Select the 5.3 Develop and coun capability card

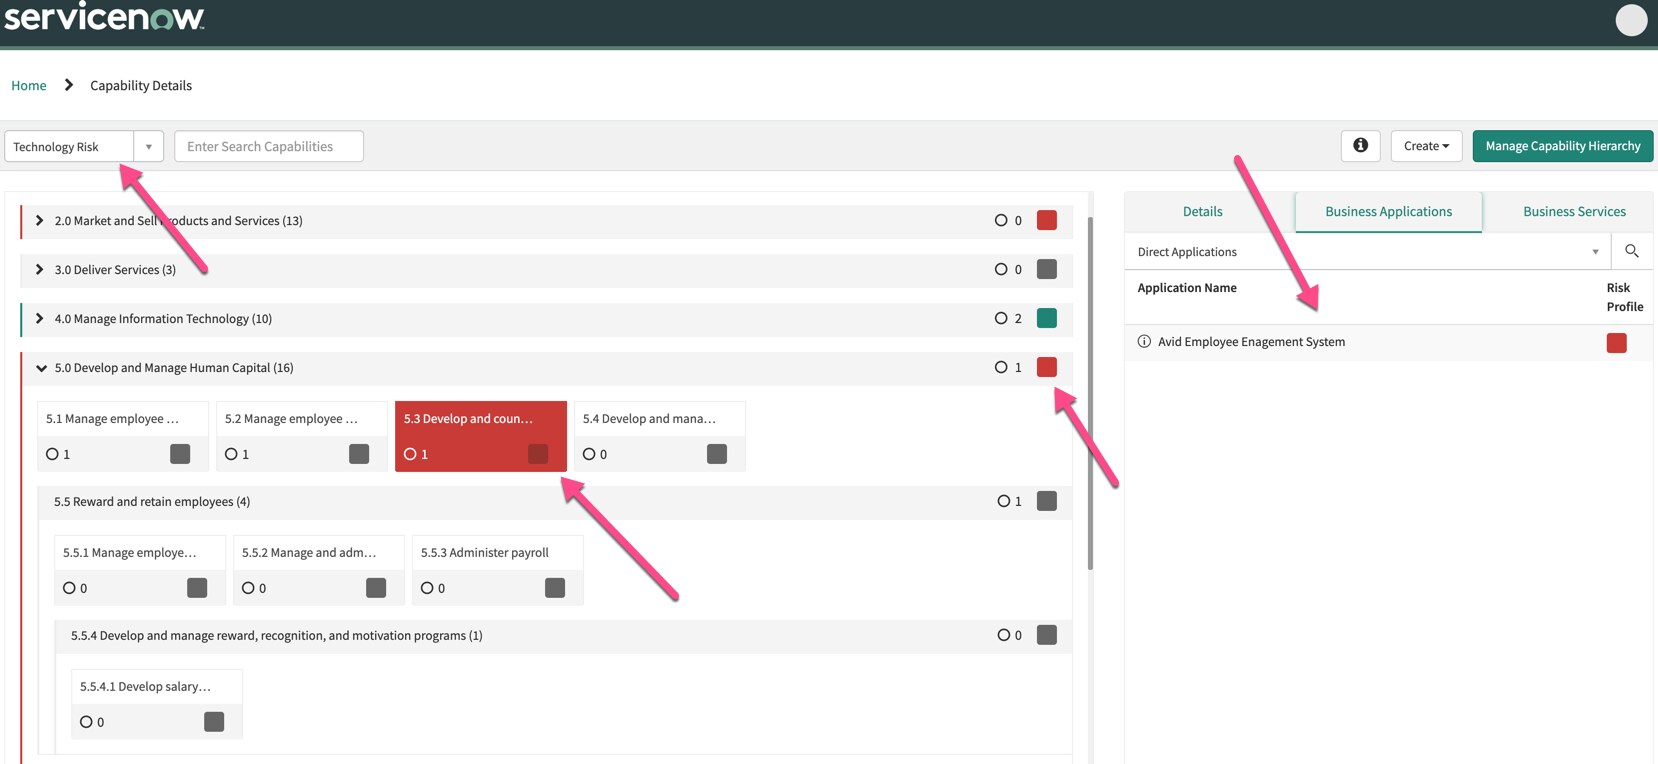point(481,436)
